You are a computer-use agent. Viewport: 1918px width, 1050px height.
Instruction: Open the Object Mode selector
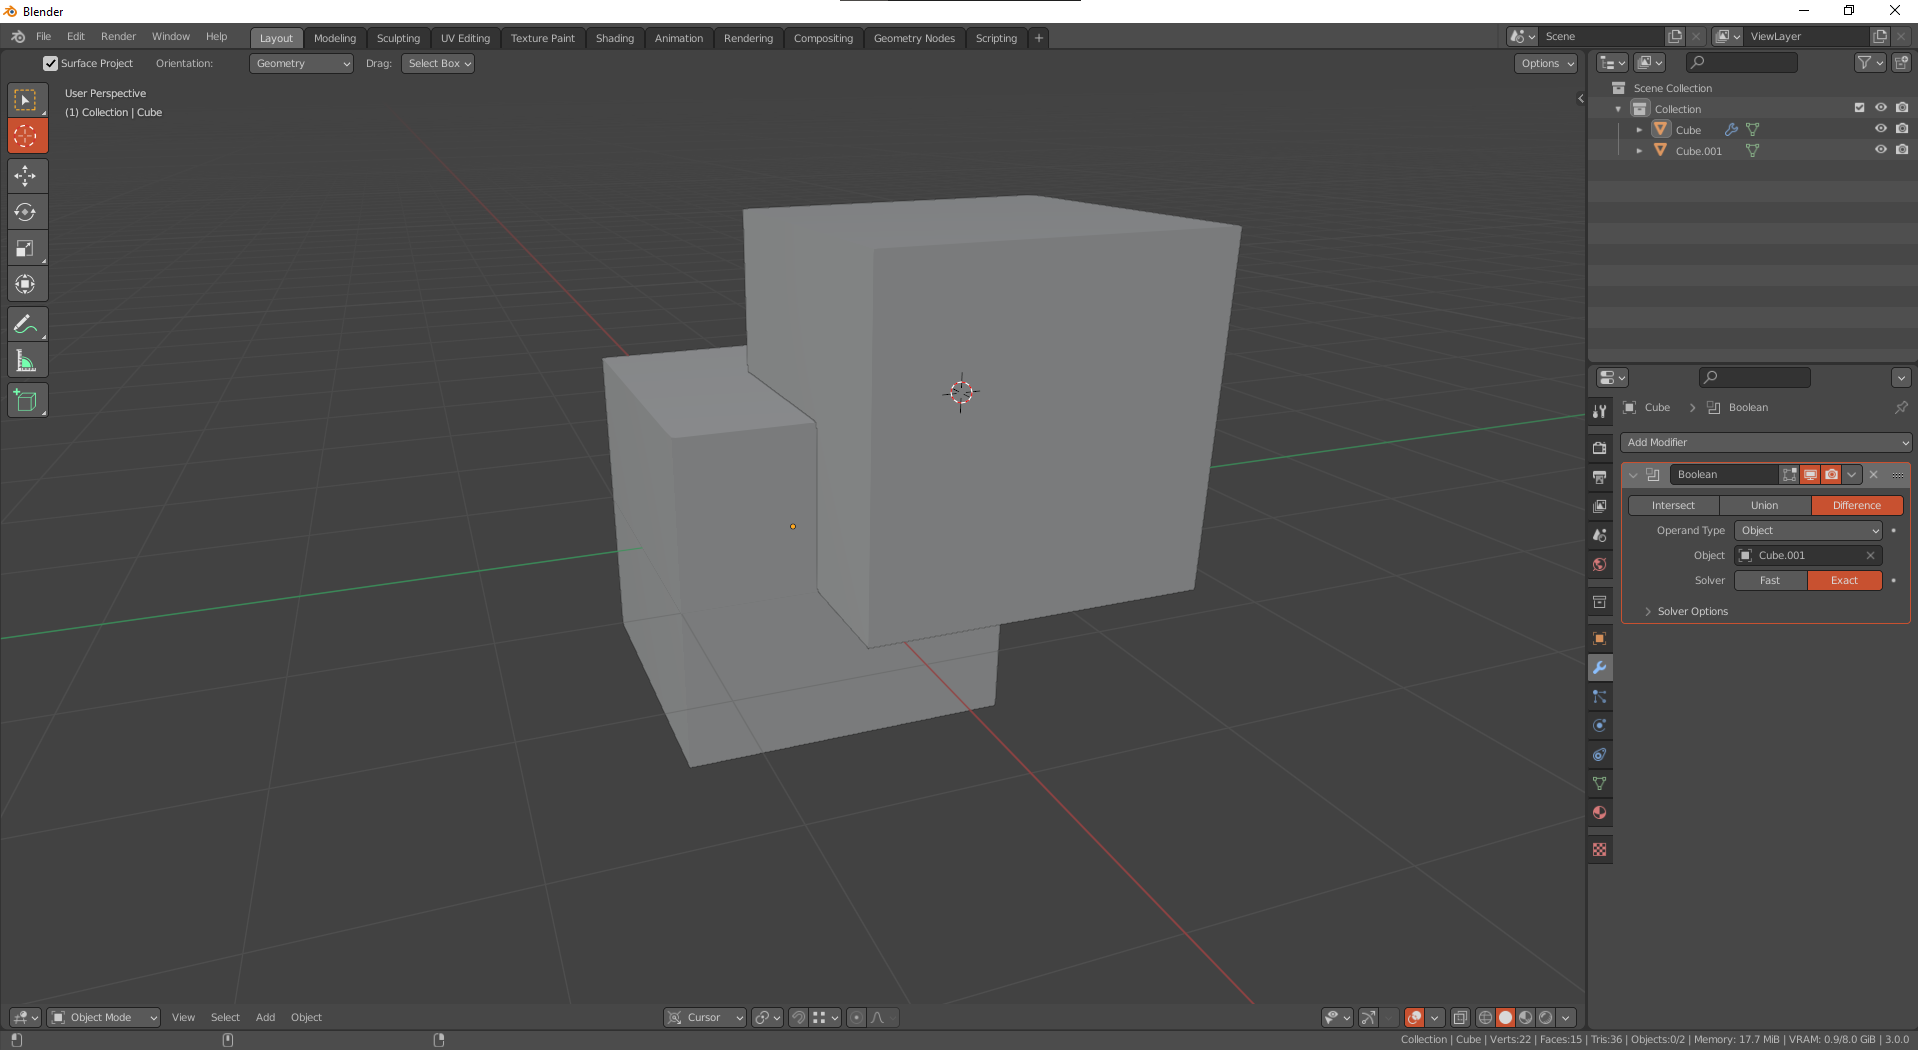pyautogui.click(x=105, y=1018)
